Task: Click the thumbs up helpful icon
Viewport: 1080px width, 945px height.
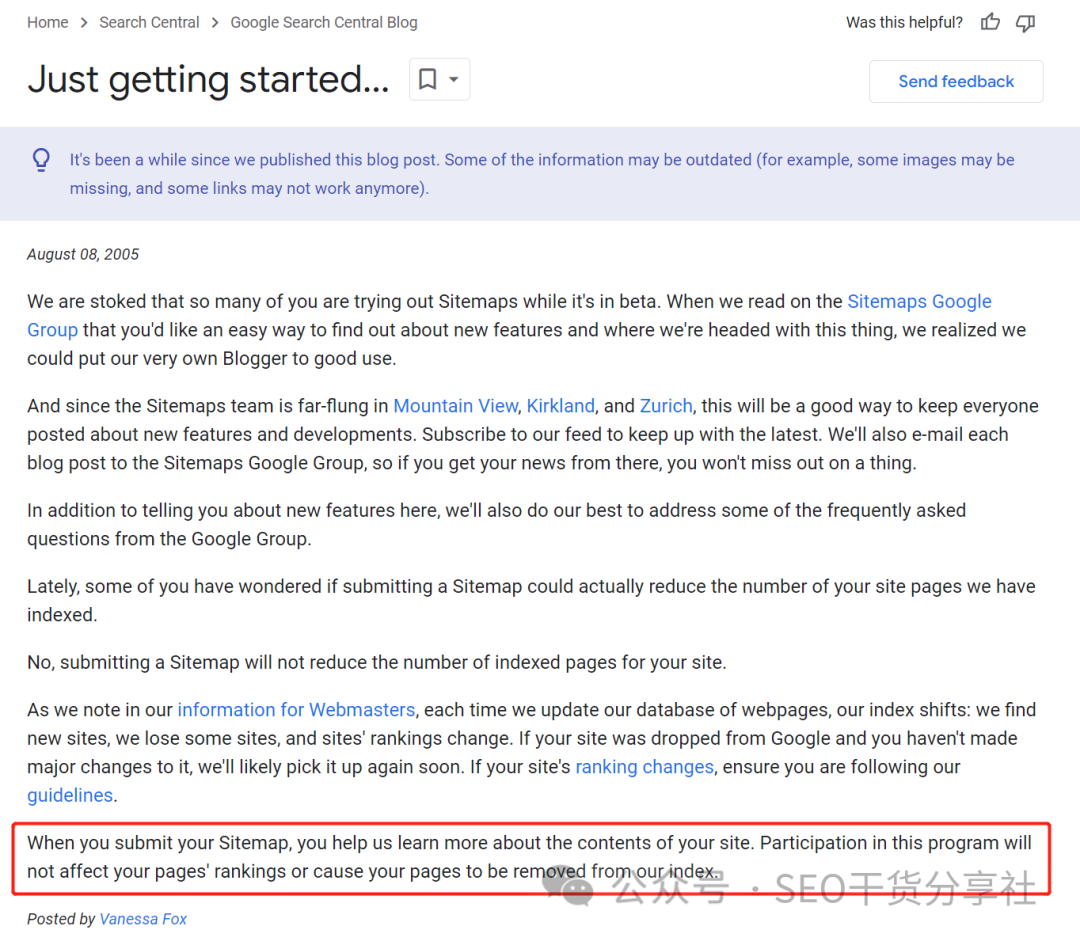Action: point(990,22)
